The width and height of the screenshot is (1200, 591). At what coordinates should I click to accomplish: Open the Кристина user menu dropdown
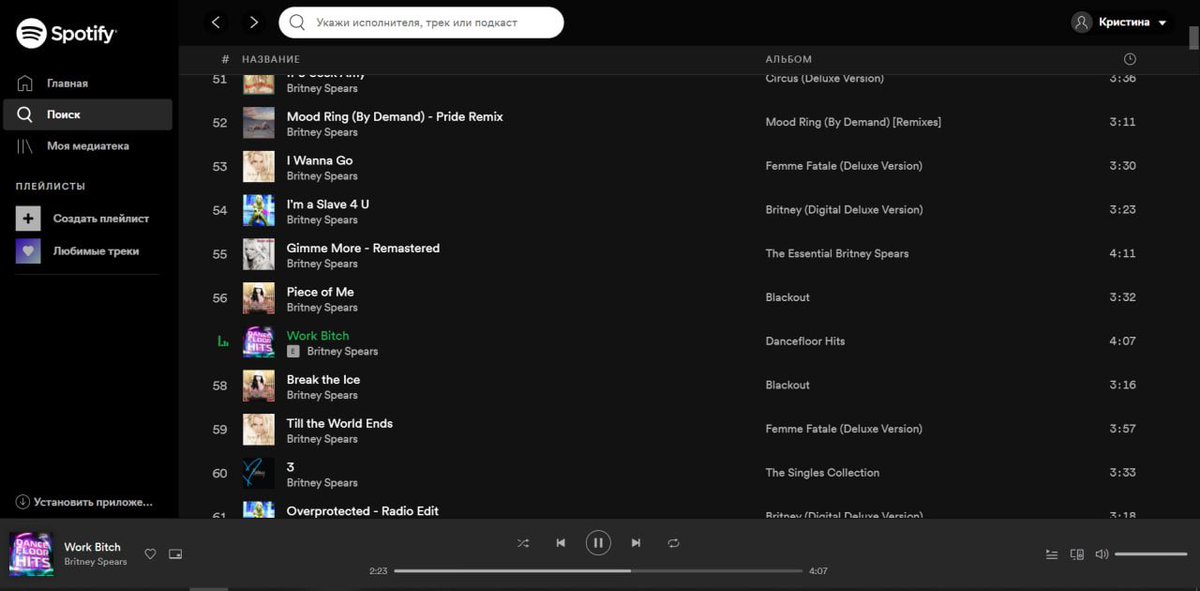1121,22
